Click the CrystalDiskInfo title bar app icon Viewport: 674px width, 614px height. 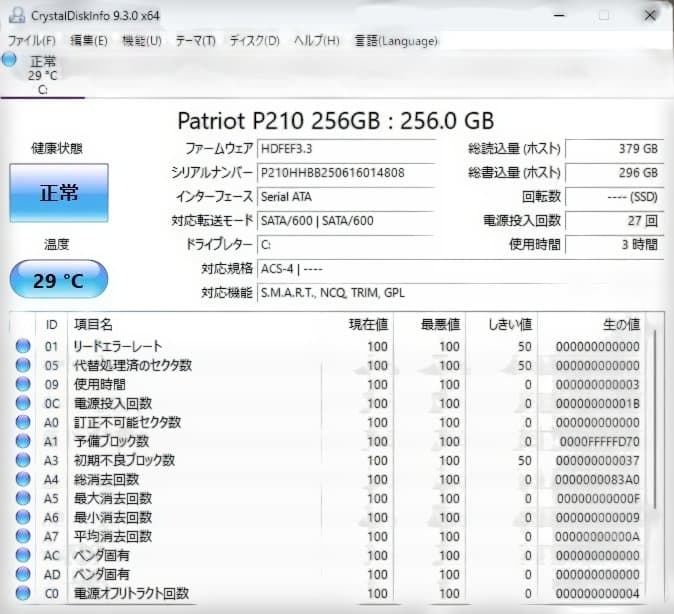tap(17, 15)
